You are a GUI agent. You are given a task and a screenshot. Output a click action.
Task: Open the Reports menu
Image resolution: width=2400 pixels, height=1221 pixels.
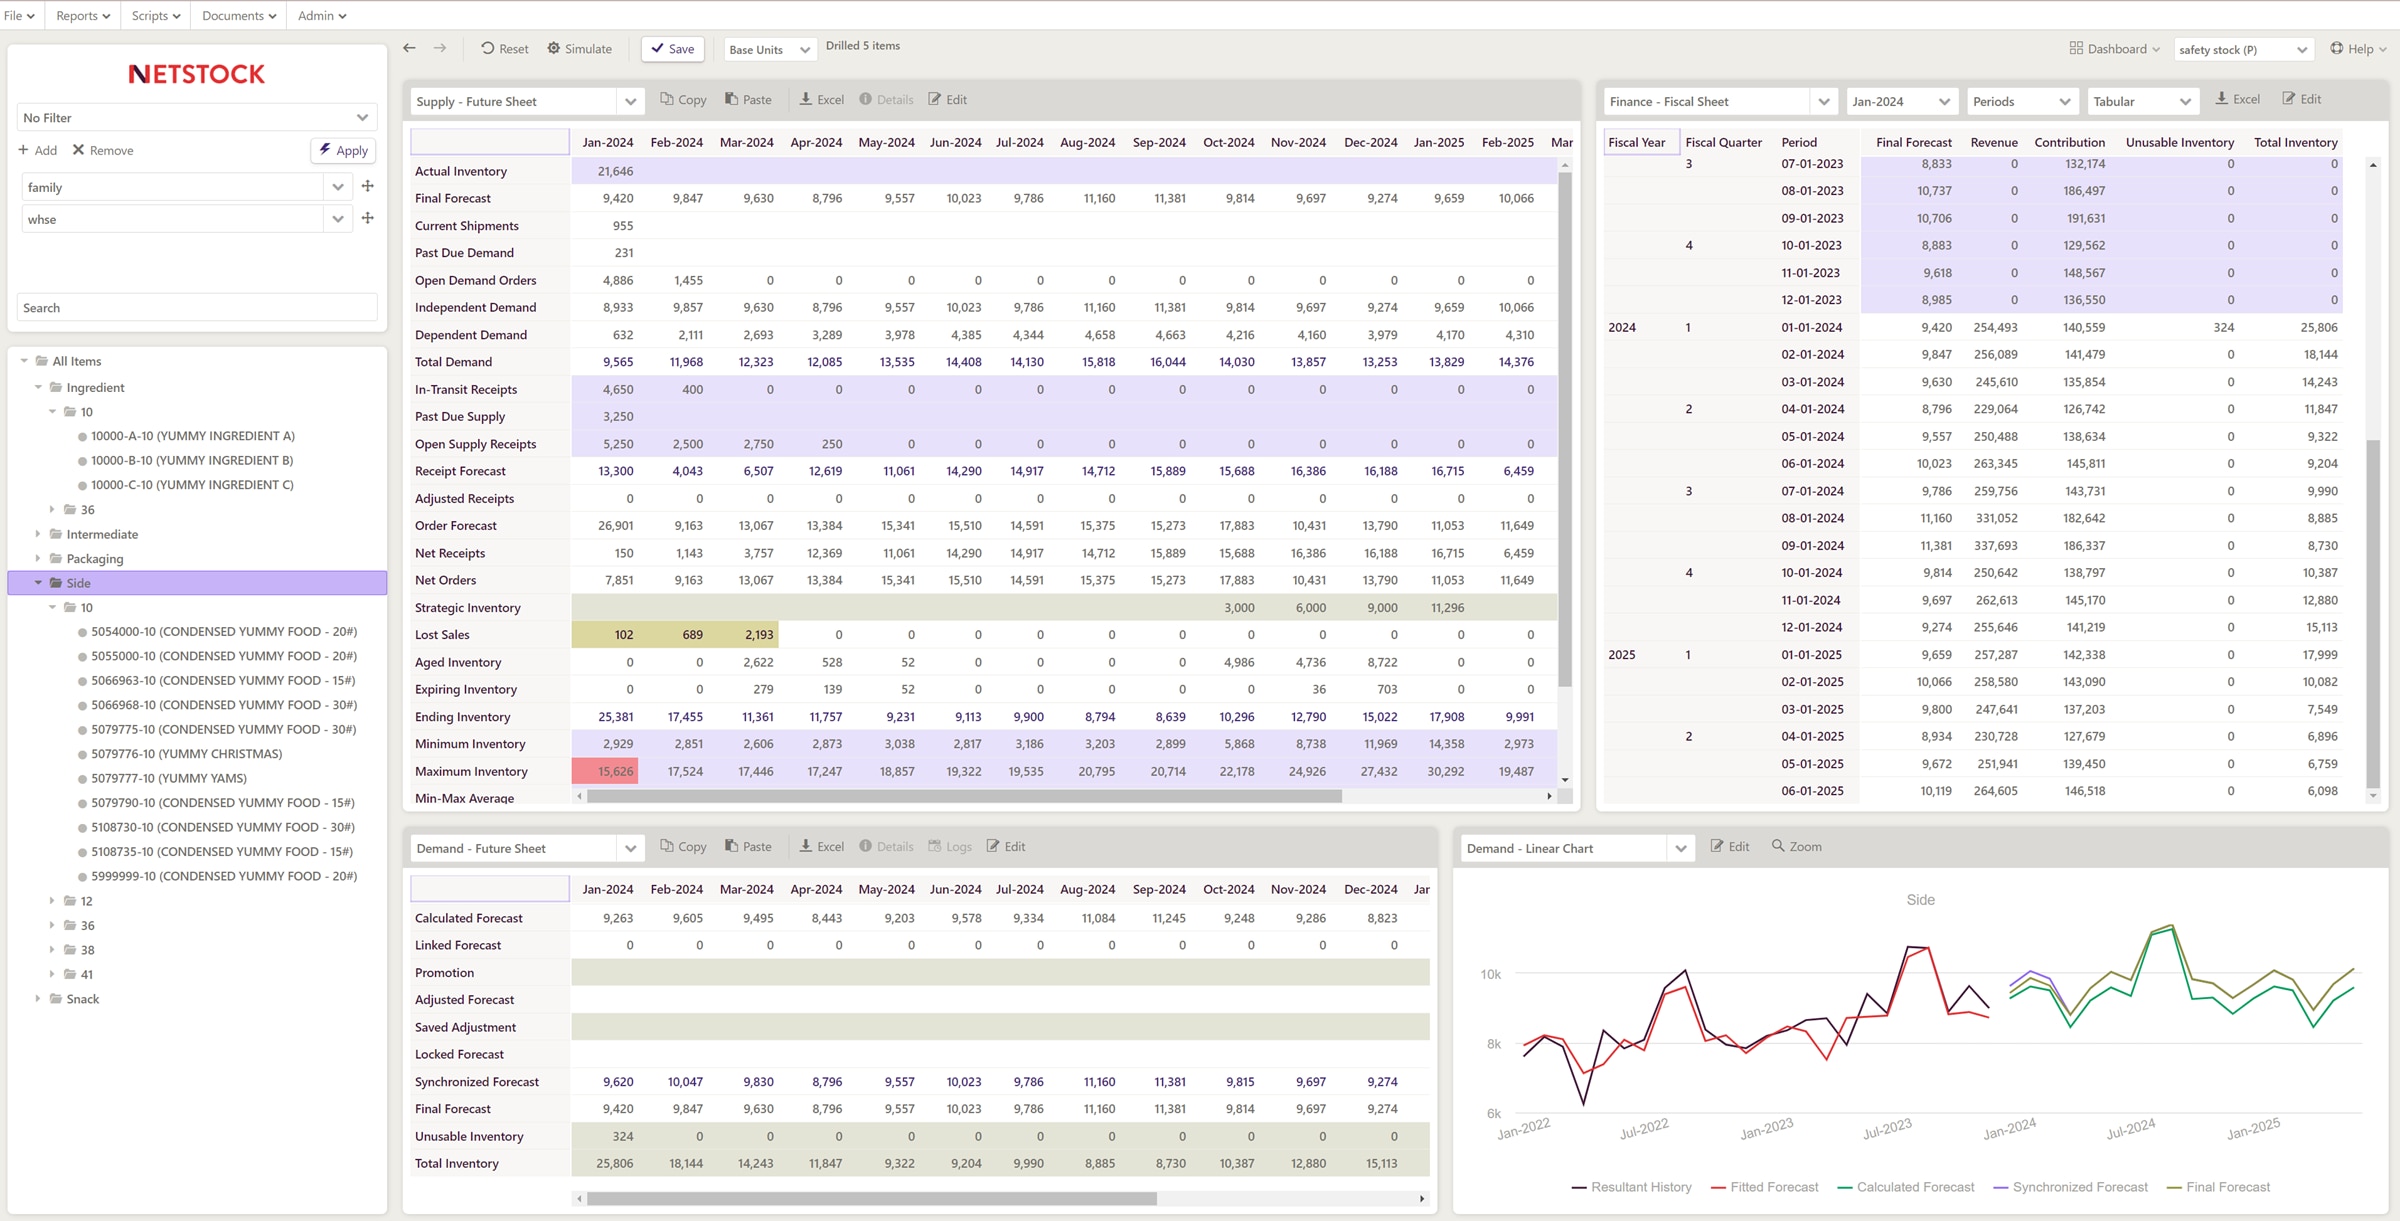click(83, 15)
